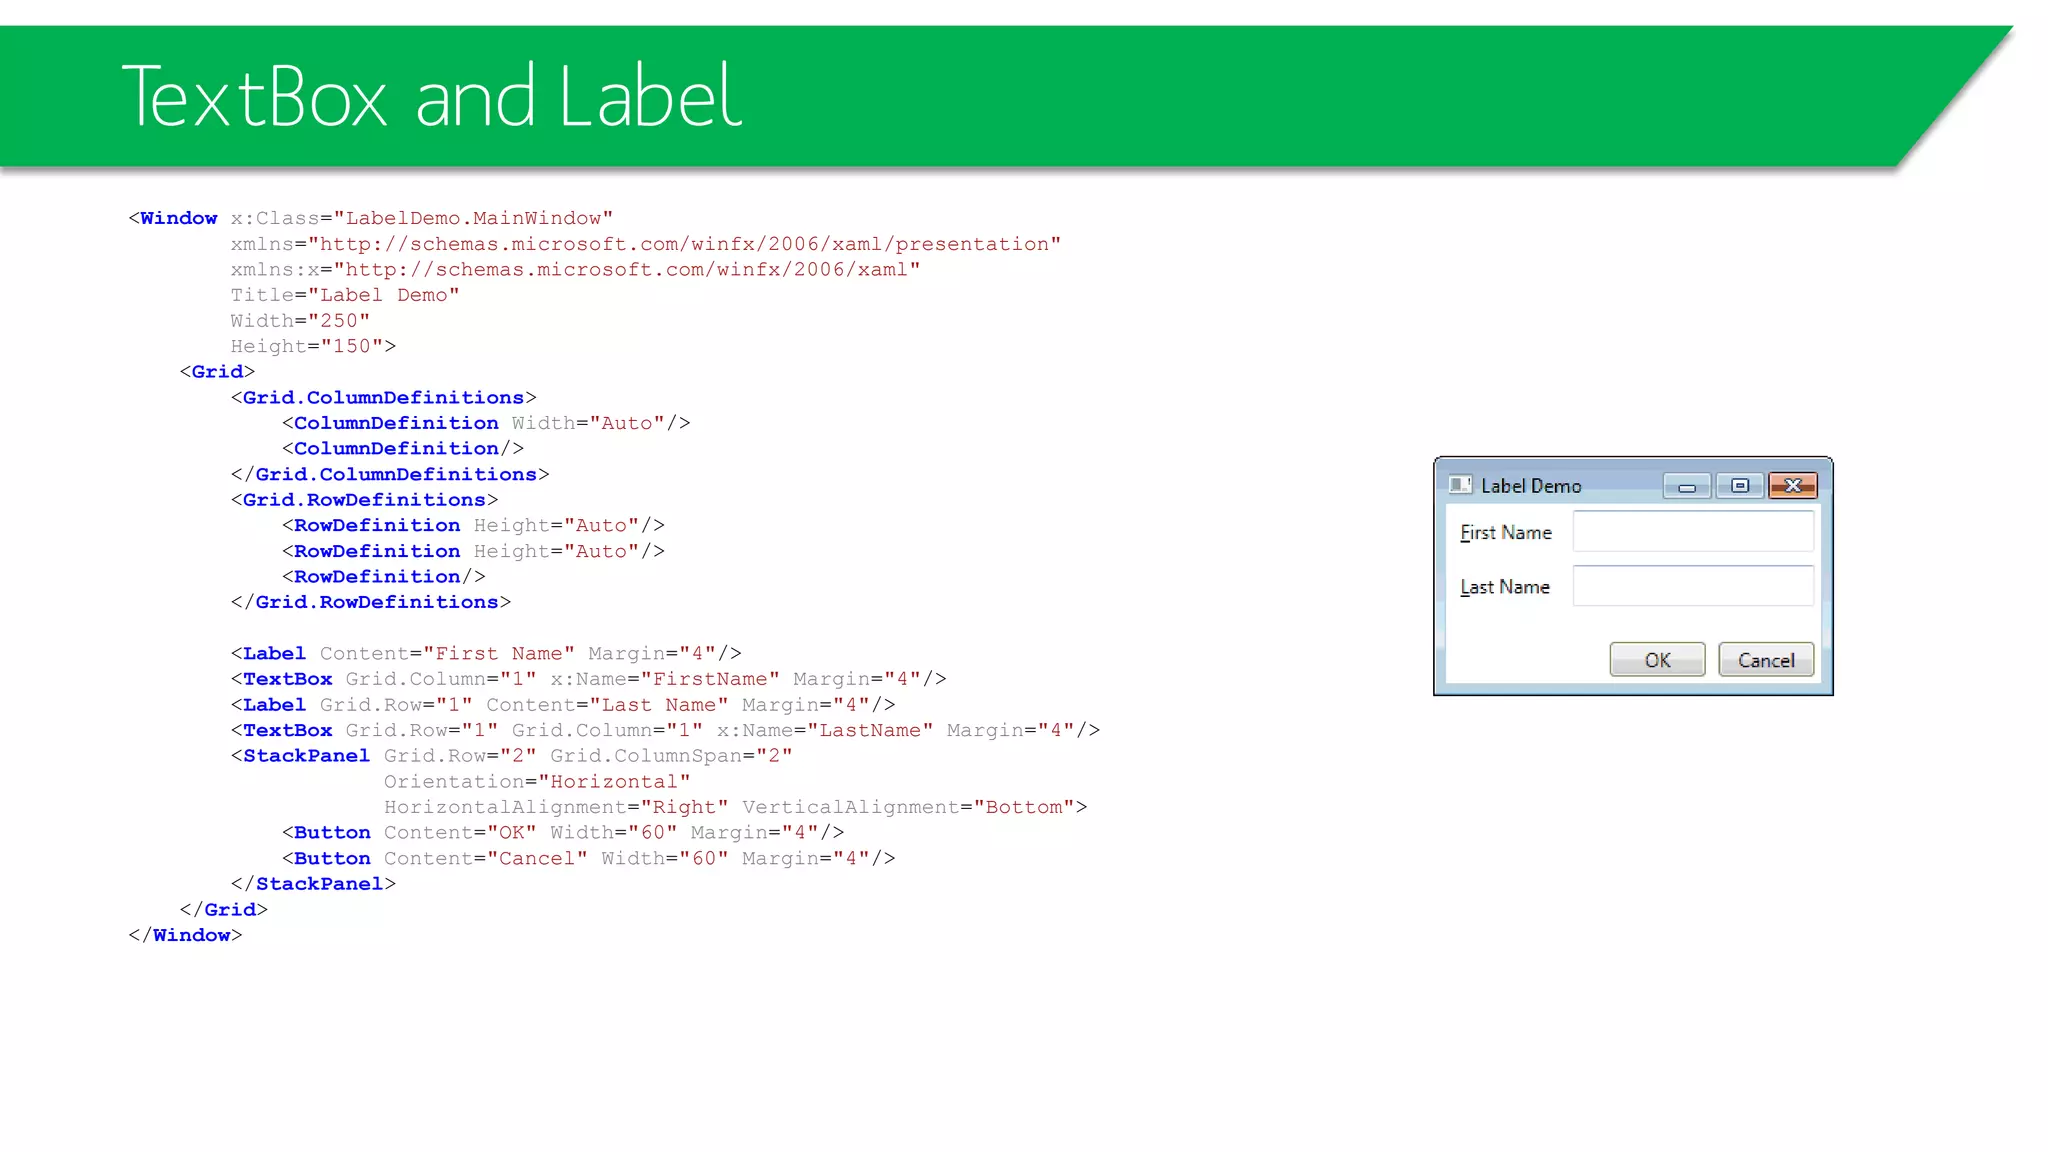The image size is (2048, 1152).
Task: Click the closing Window tag
Action: click(x=185, y=935)
